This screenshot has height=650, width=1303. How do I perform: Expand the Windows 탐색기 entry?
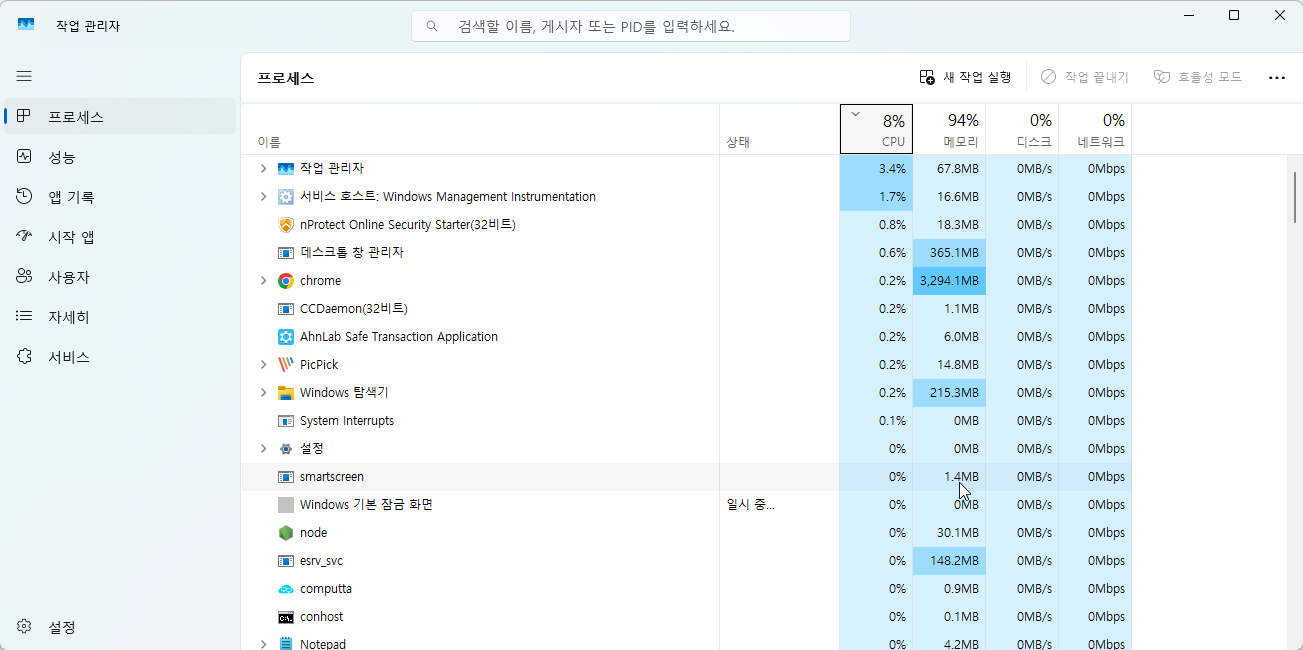pos(262,392)
